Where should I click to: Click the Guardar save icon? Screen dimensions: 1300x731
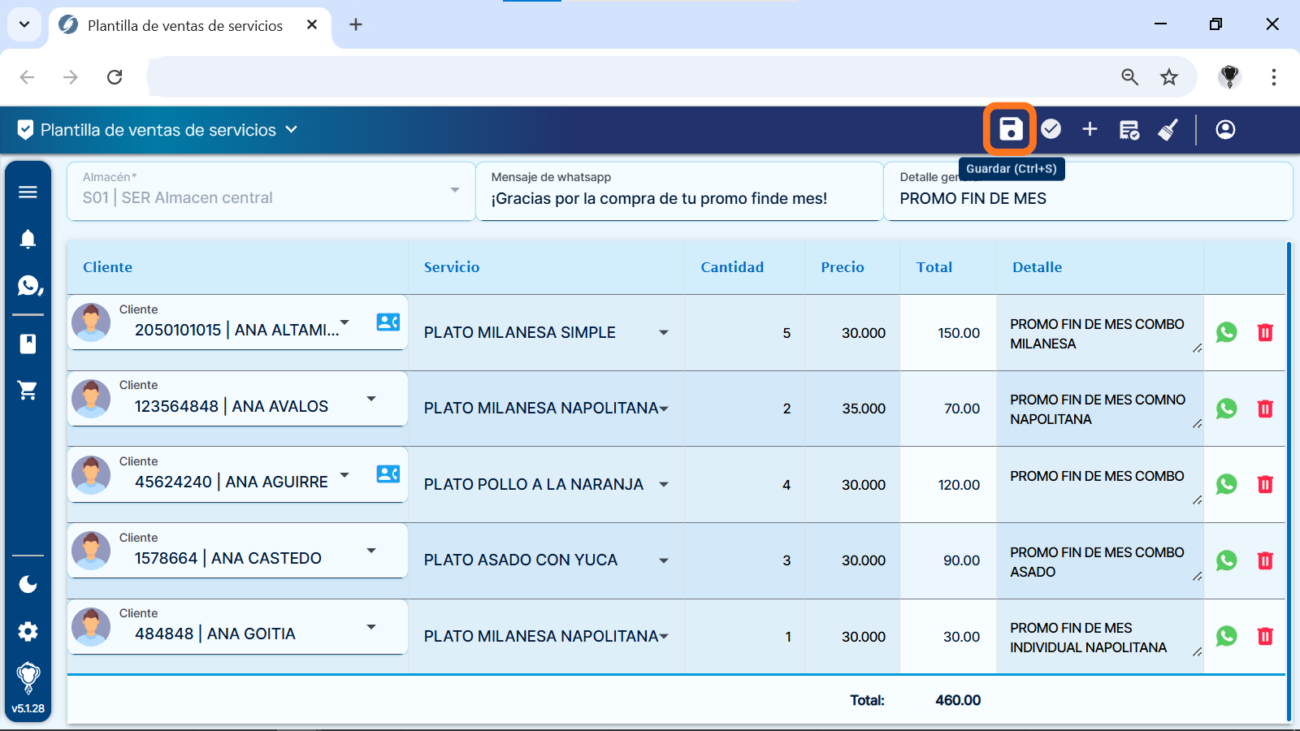tap(1010, 129)
